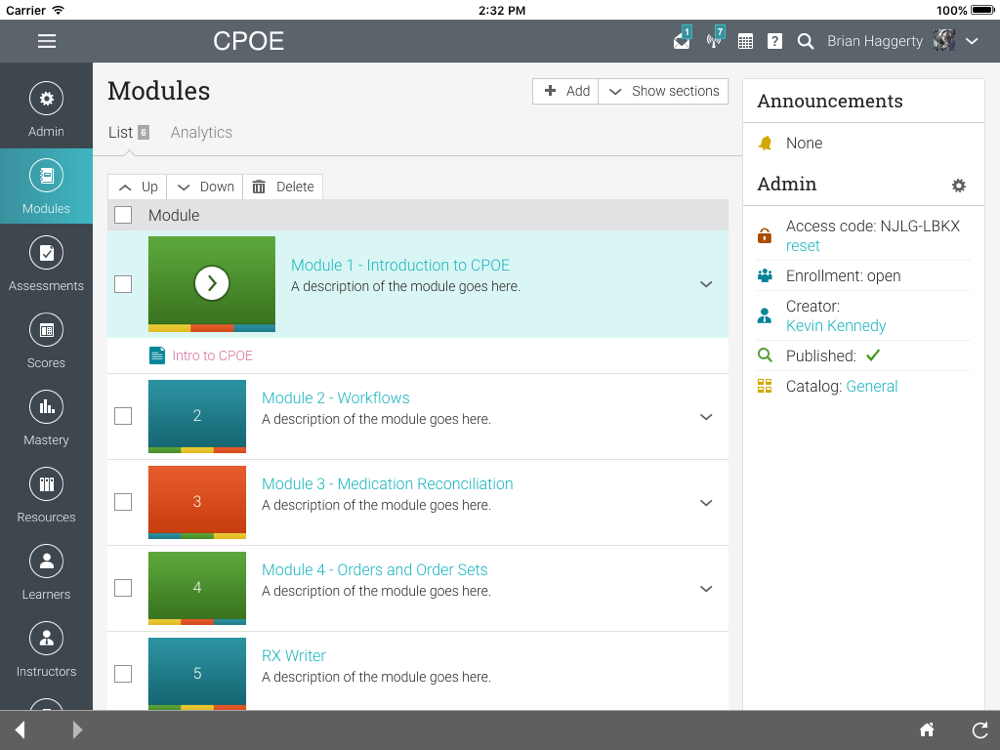Expand the Brian Haggerty user menu
This screenshot has width=1000, height=750.
click(972, 41)
